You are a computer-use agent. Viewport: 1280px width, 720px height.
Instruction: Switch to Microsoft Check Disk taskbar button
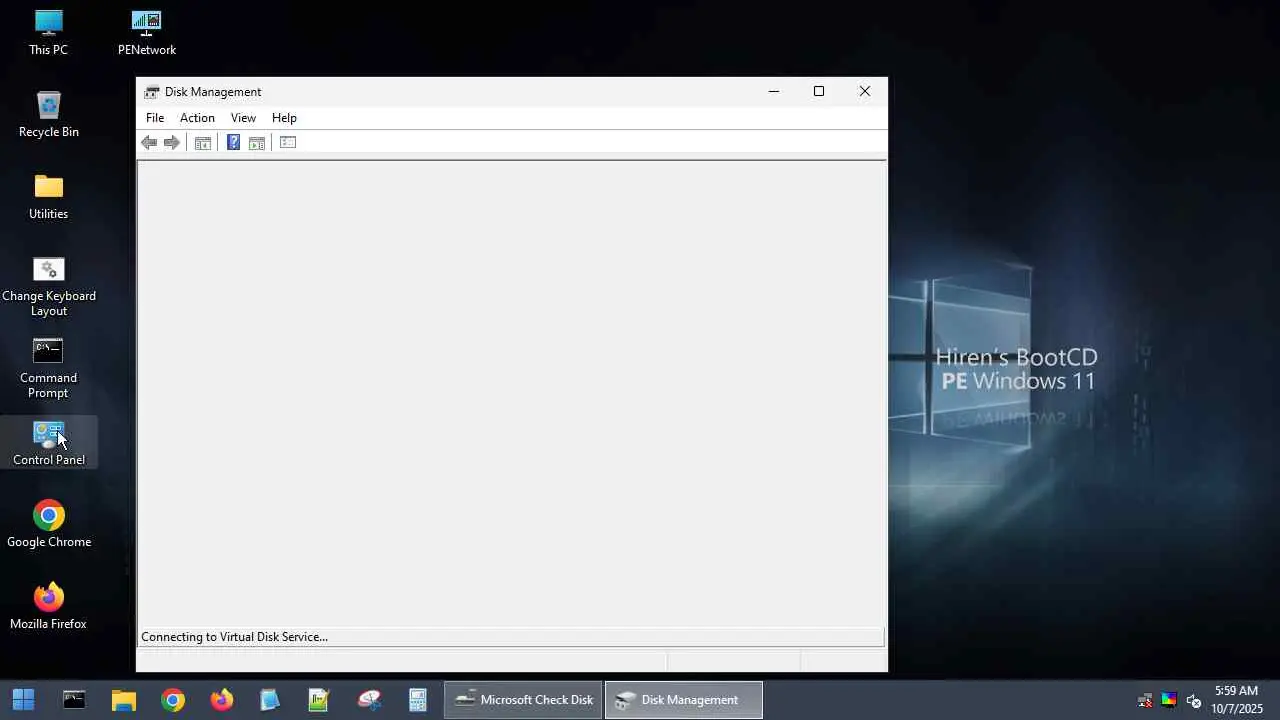coord(524,700)
